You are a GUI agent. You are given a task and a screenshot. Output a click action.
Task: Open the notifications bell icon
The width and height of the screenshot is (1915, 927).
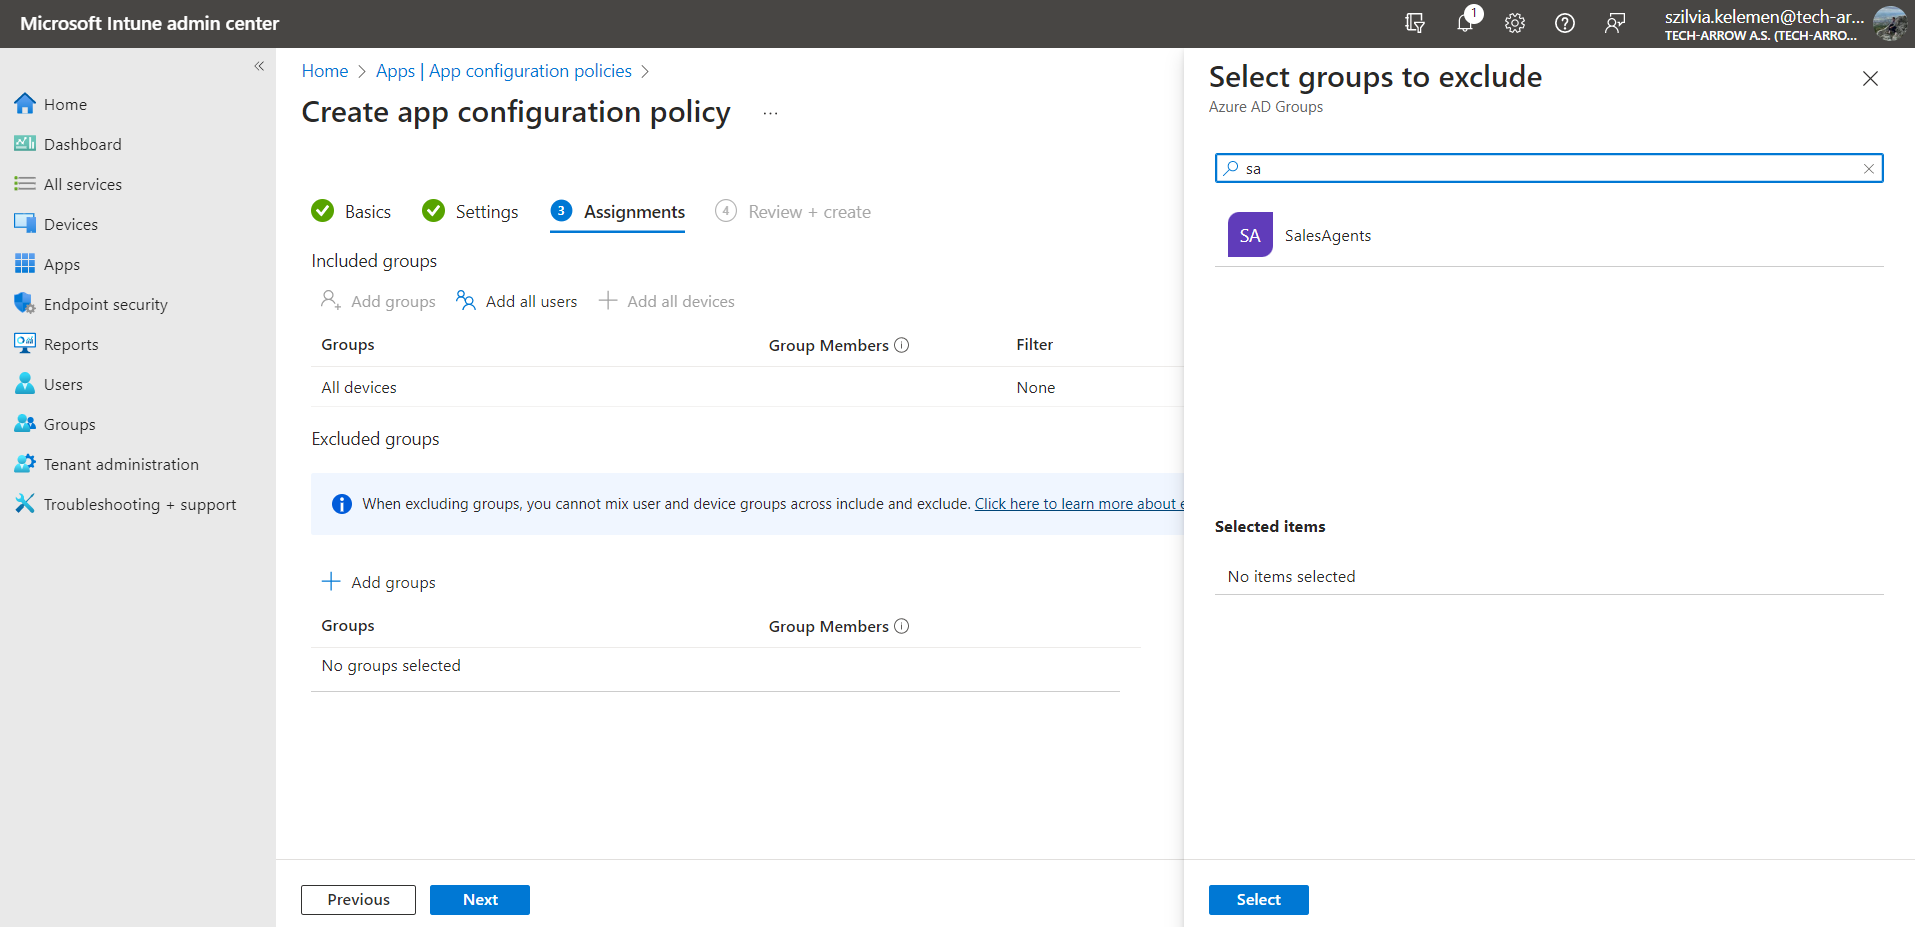(x=1465, y=23)
